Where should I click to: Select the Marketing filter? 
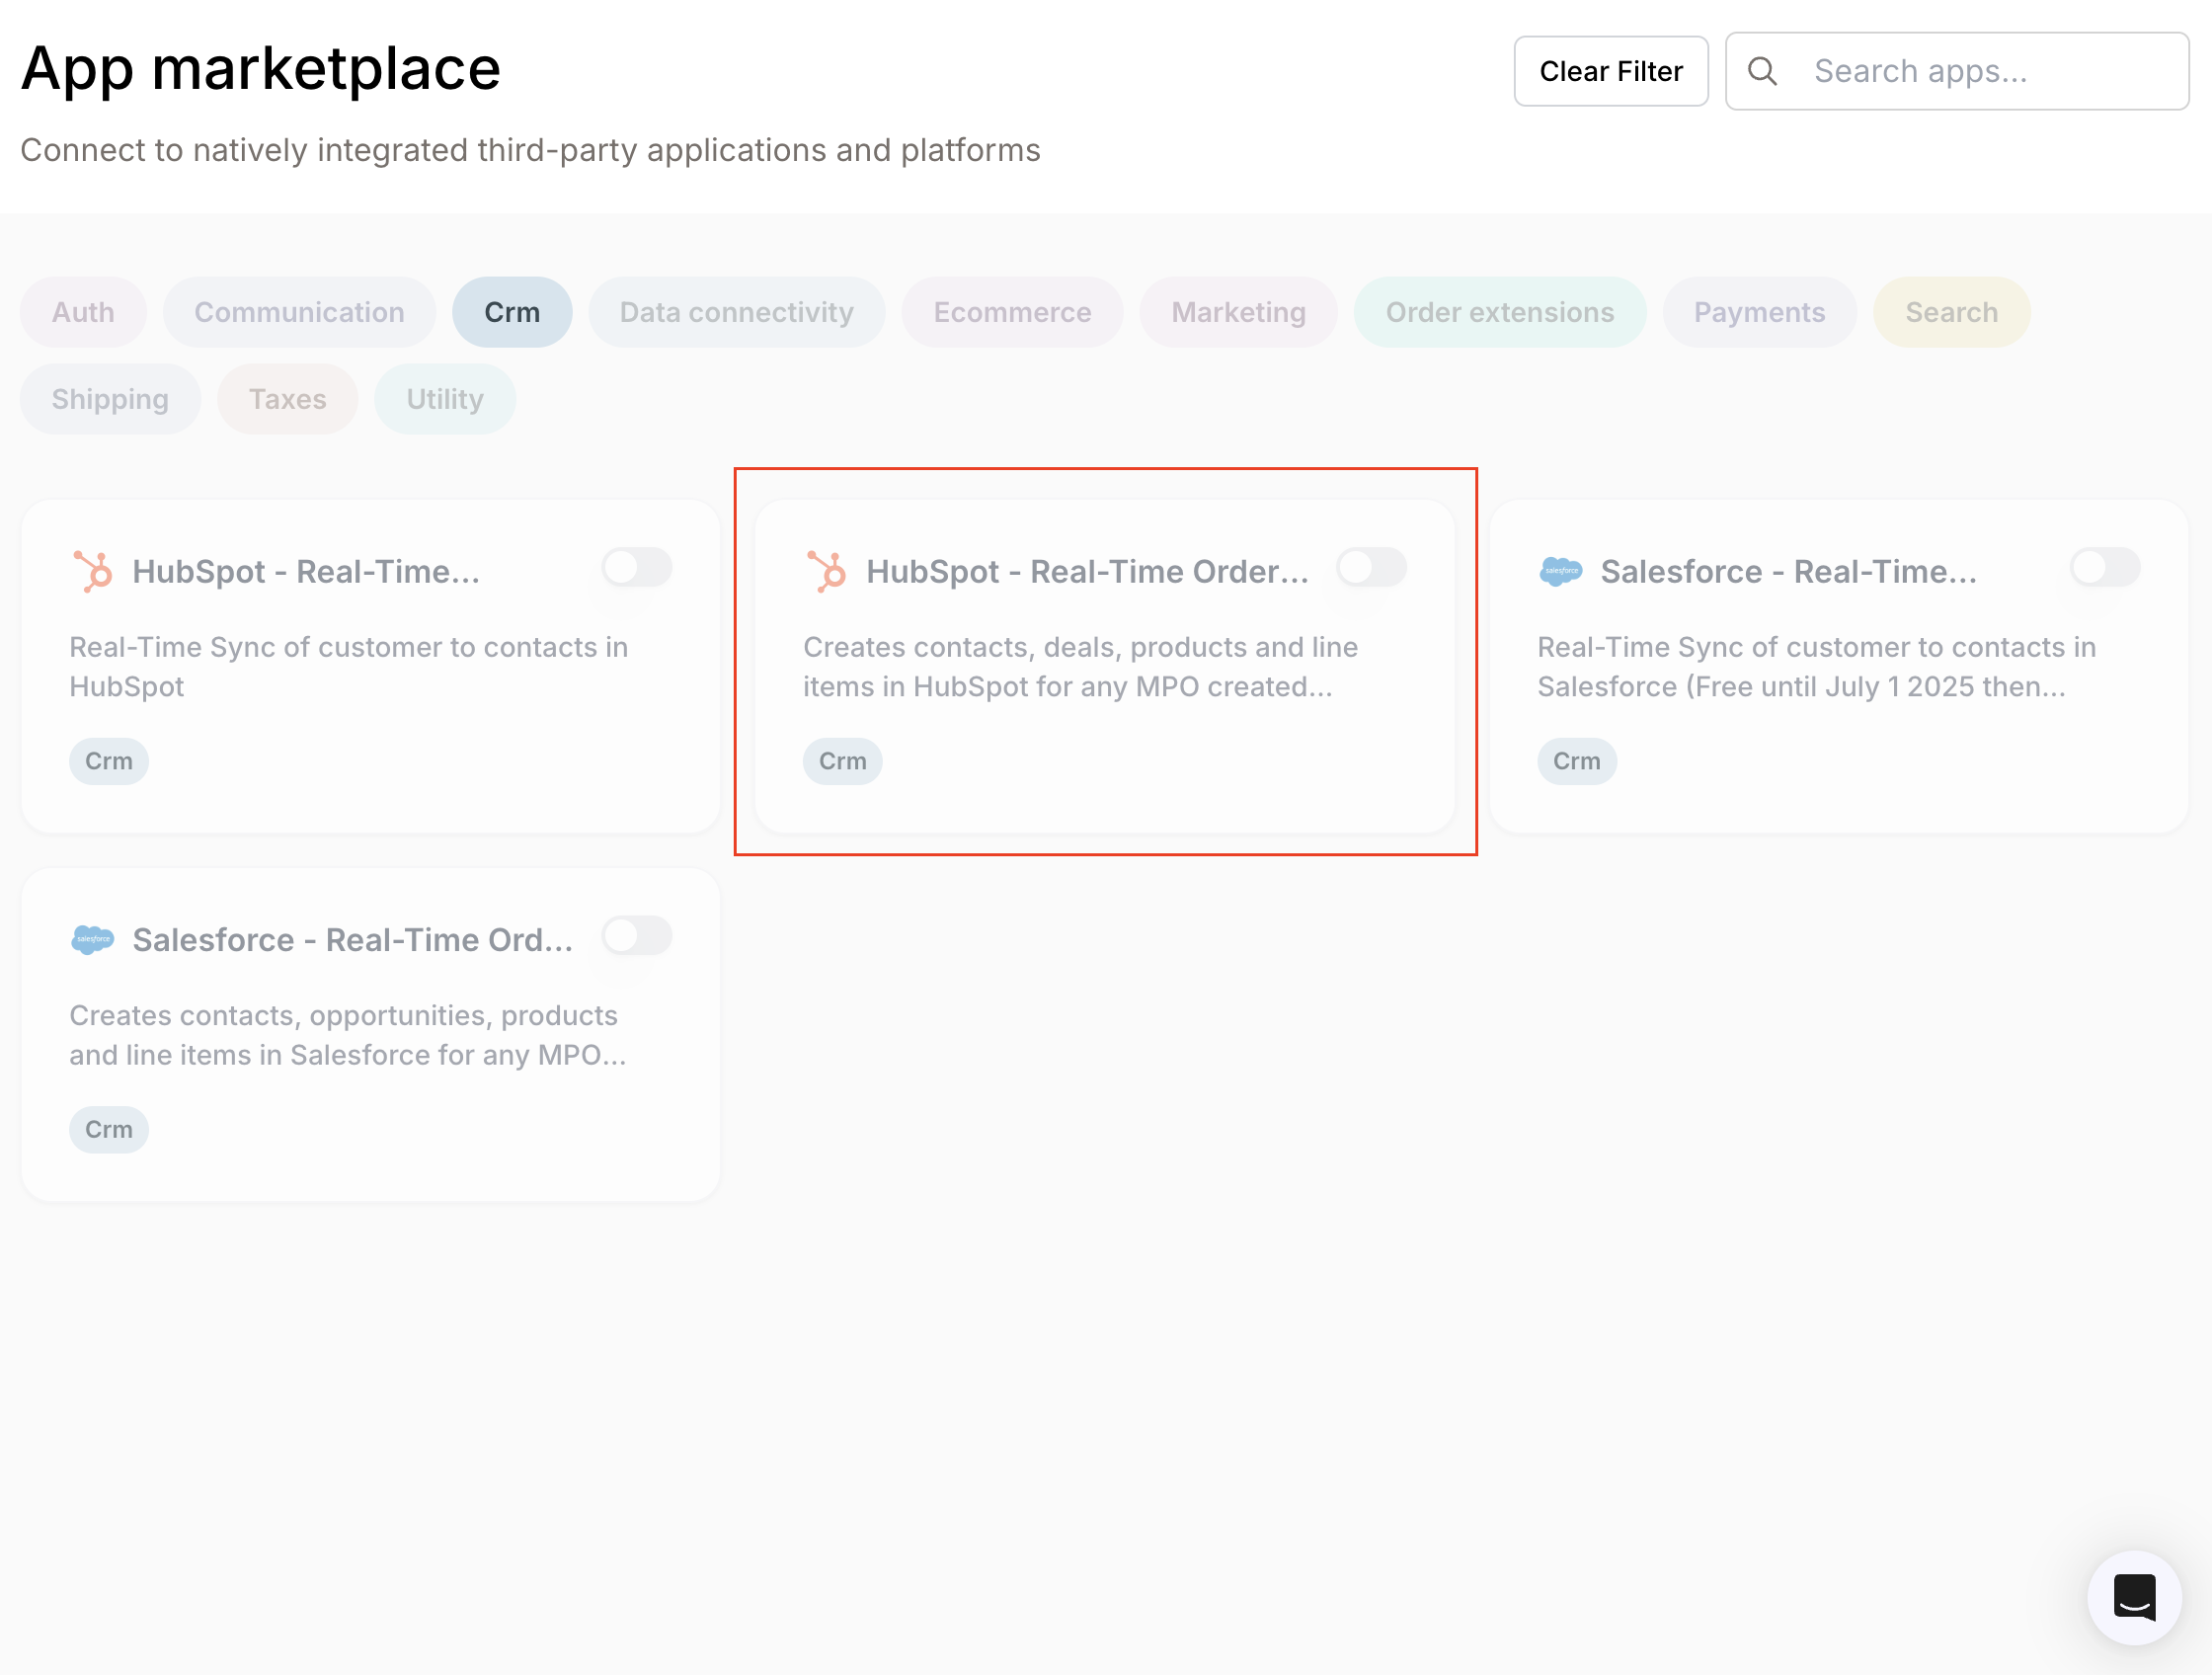[1238, 311]
